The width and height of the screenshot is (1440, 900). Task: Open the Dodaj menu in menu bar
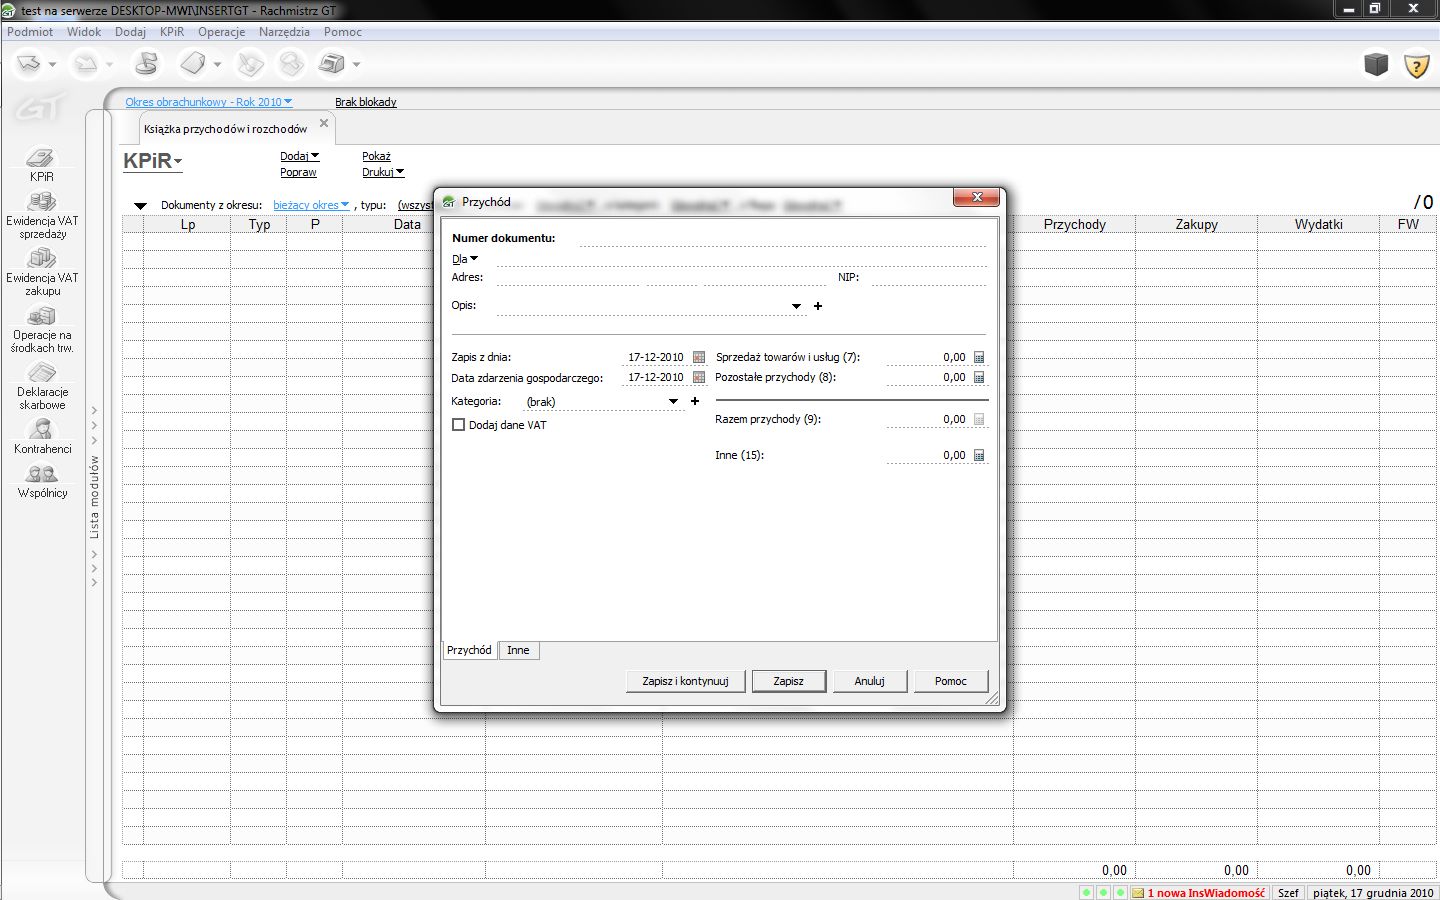130,32
